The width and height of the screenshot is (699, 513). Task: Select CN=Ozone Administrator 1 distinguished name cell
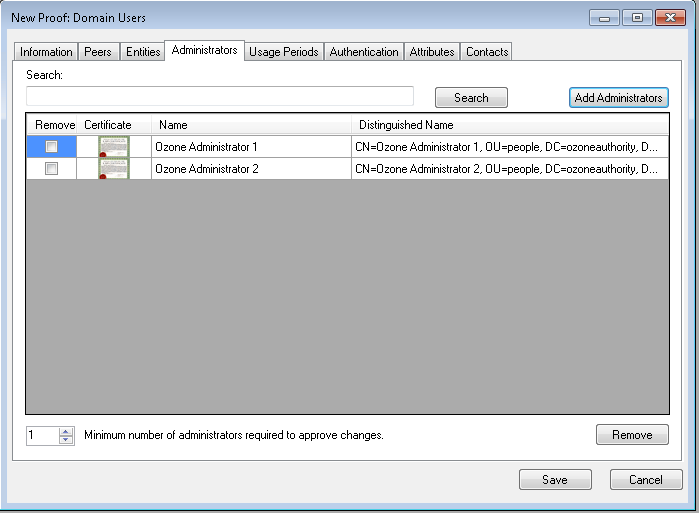click(x=510, y=147)
